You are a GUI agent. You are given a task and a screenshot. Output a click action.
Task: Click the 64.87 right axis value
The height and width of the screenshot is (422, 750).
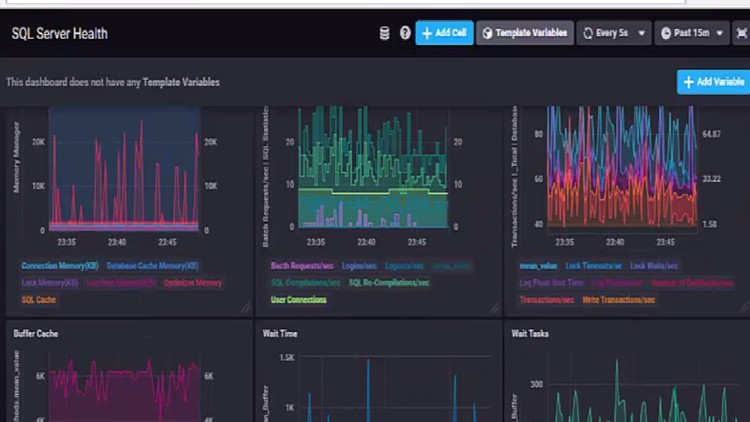711,134
